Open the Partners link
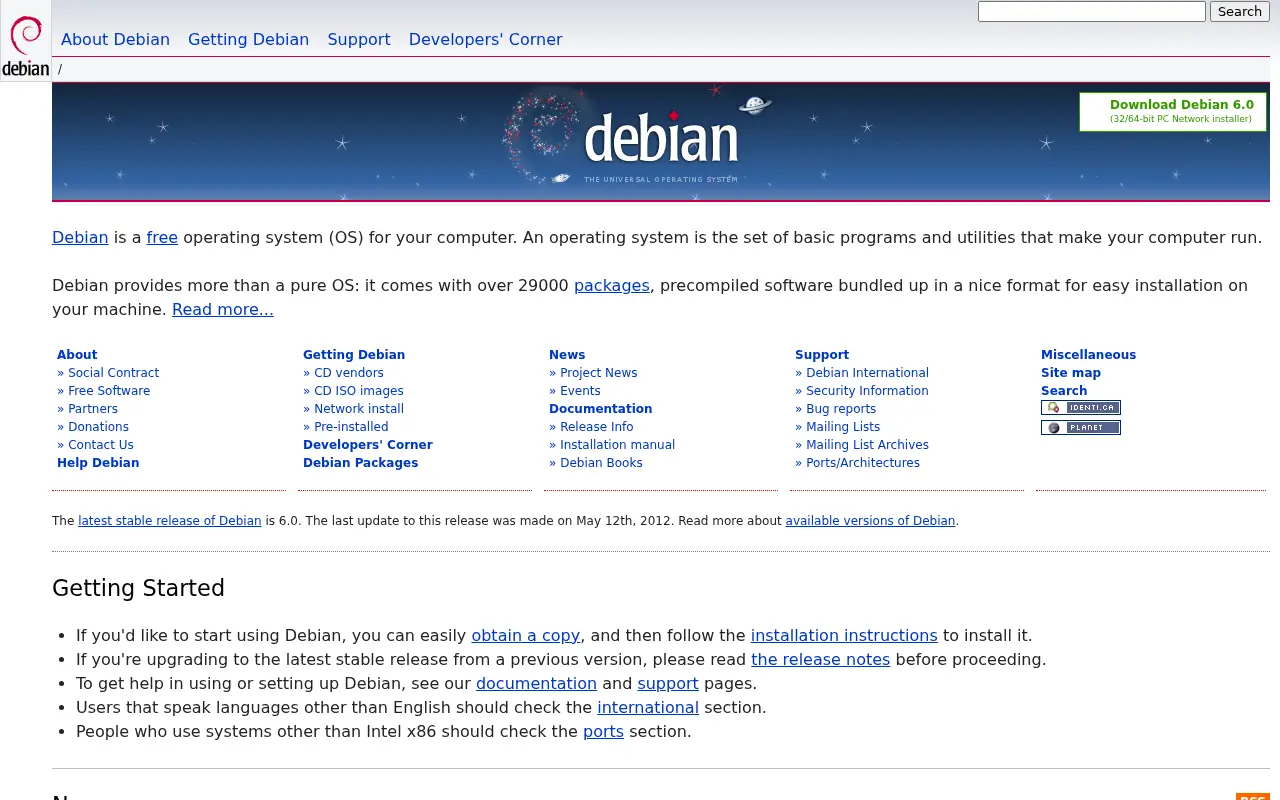The width and height of the screenshot is (1280, 800). pos(93,409)
